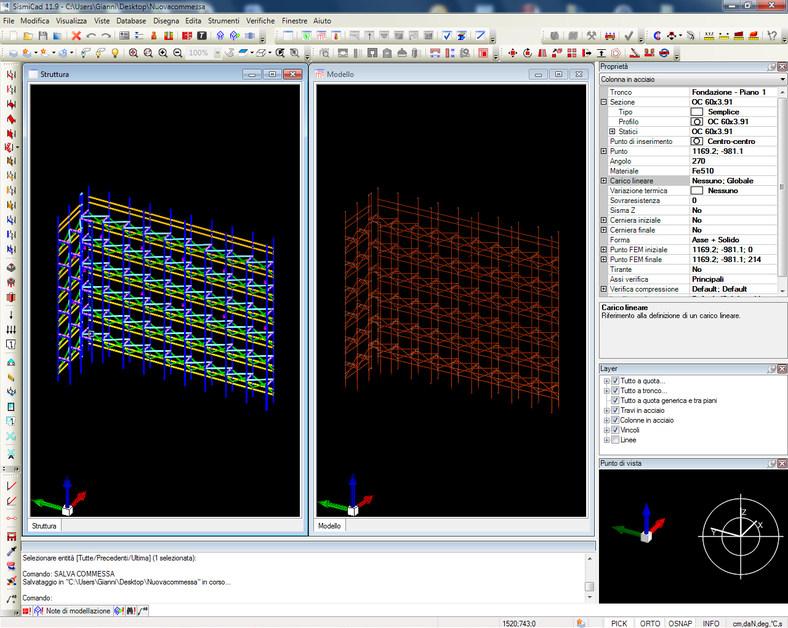Collapse the Sezione property group

604,102
